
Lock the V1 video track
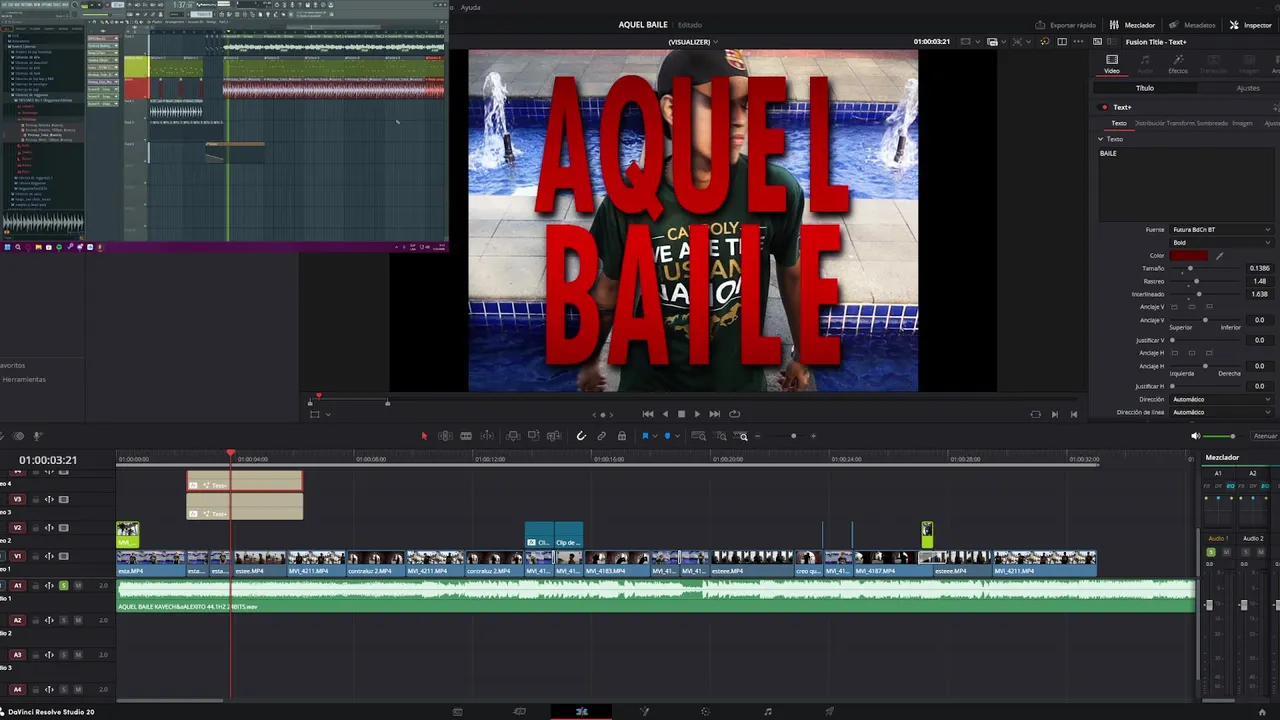tap(36, 556)
